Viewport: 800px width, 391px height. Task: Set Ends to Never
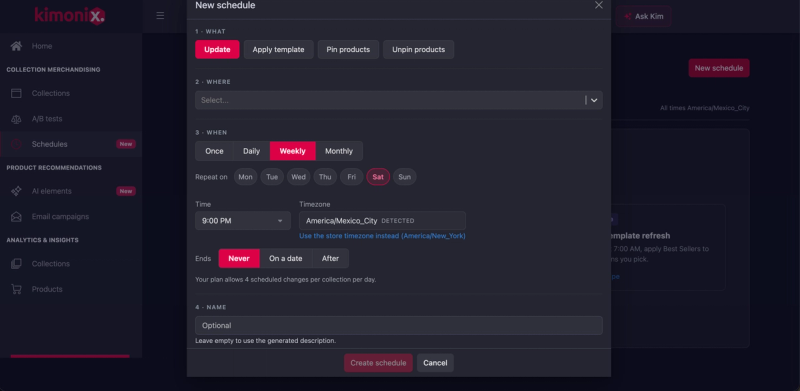[x=239, y=258]
